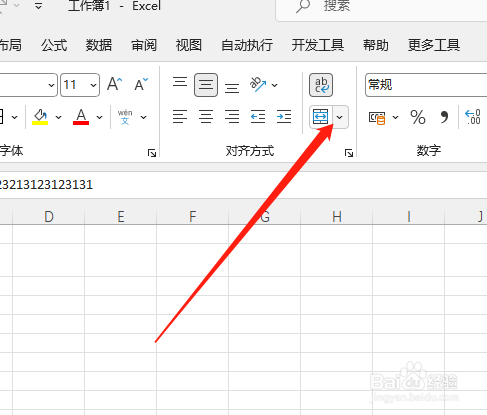Open the font color dropdown arrow
This screenshot has height=415, width=487.
[99, 117]
